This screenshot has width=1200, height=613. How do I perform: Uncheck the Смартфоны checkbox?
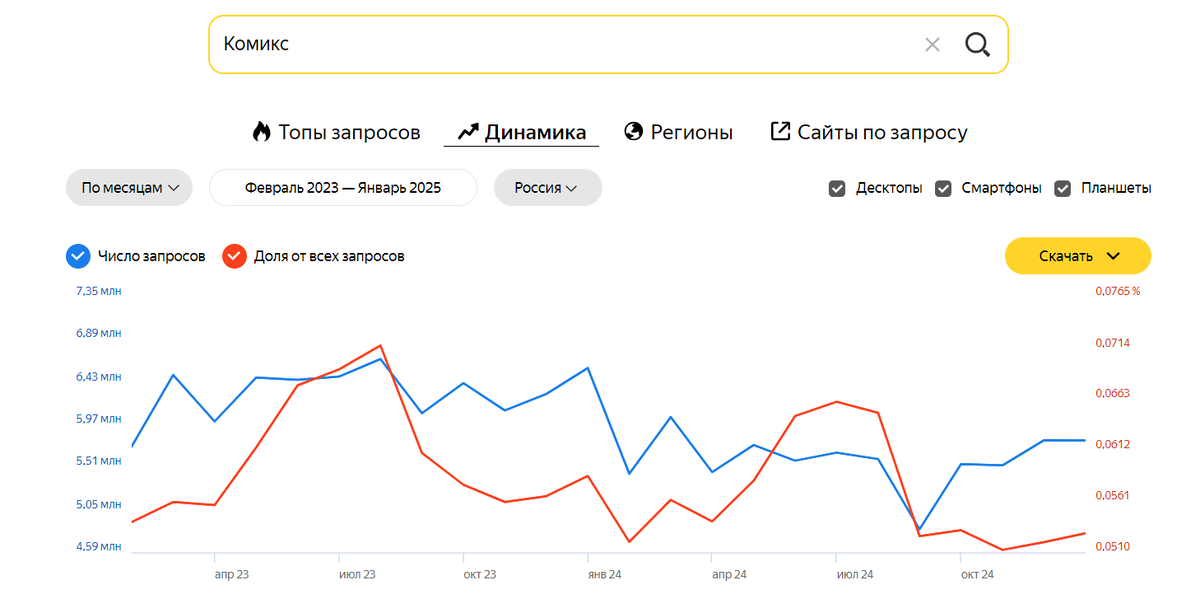(943, 188)
